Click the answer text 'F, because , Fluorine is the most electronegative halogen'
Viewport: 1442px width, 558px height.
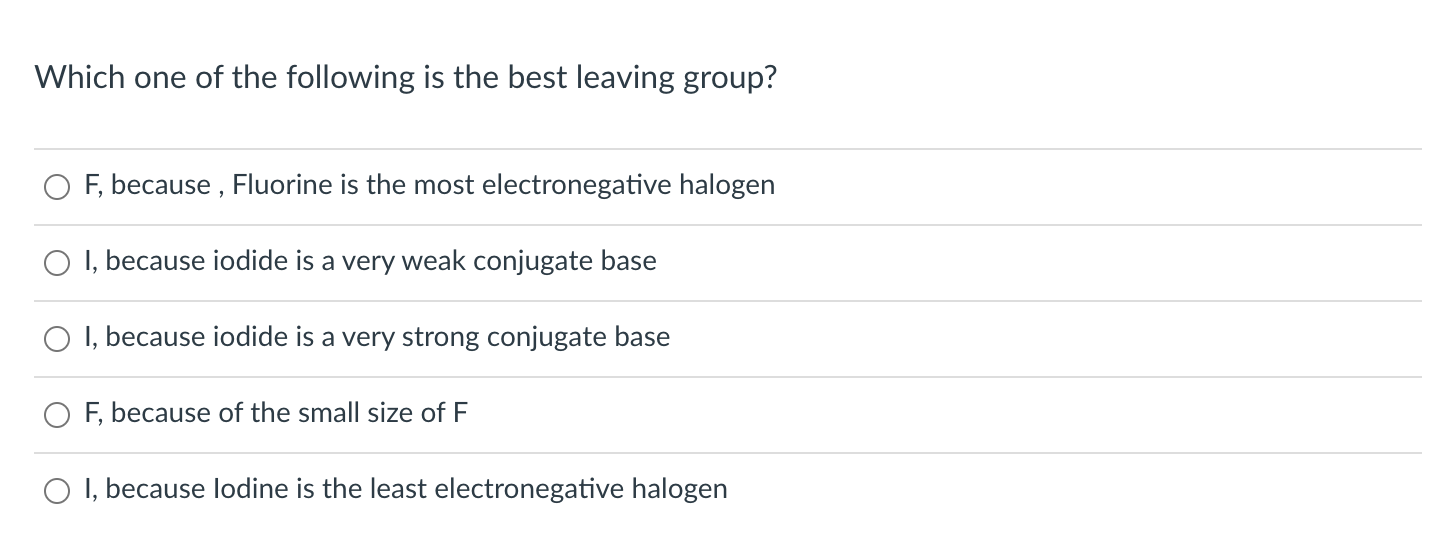point(430,186)
